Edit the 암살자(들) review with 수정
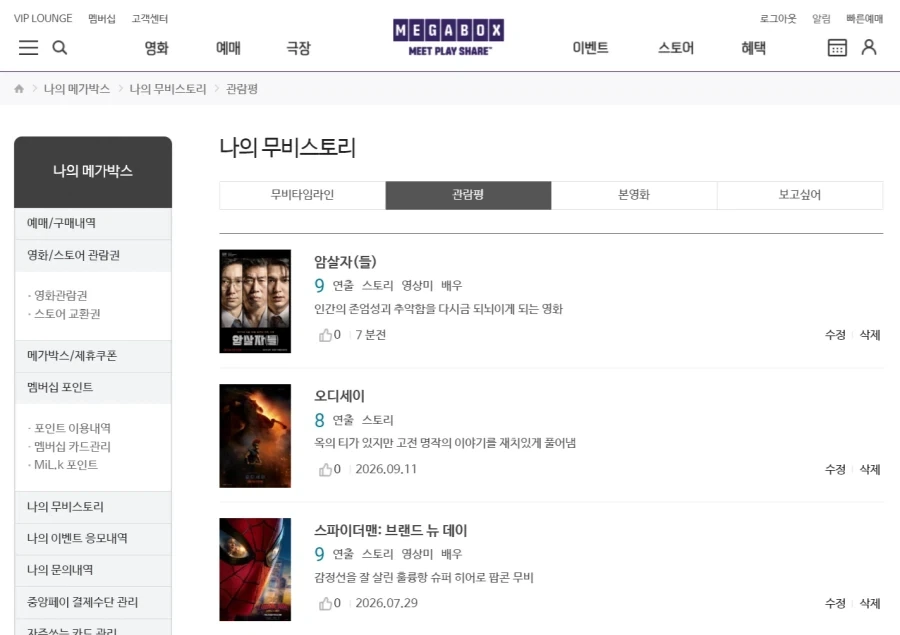900x635 pixels. [835, 335]
